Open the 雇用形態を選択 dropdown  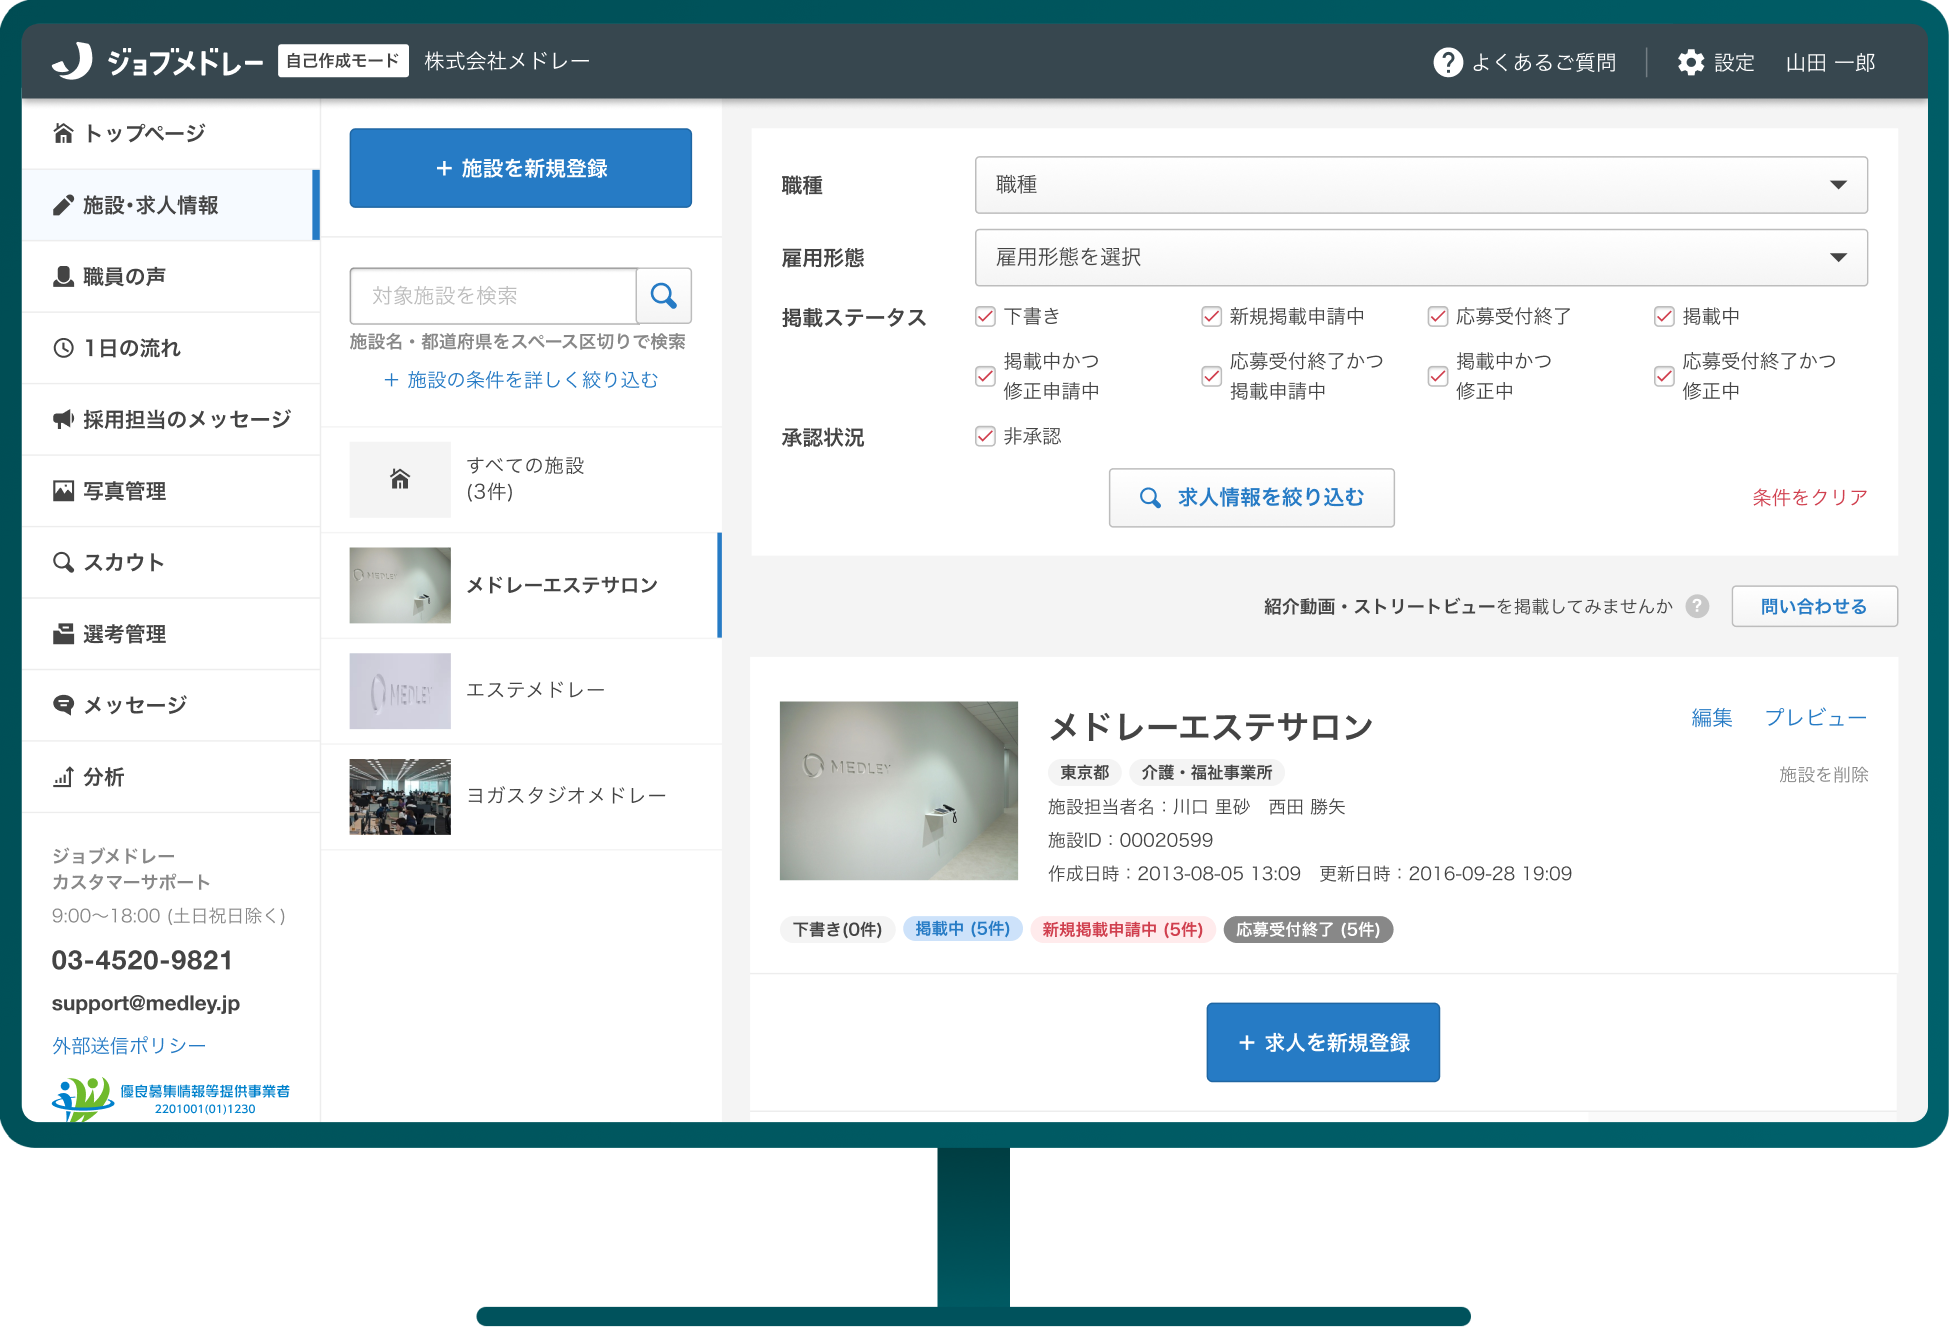point(1421,257)
